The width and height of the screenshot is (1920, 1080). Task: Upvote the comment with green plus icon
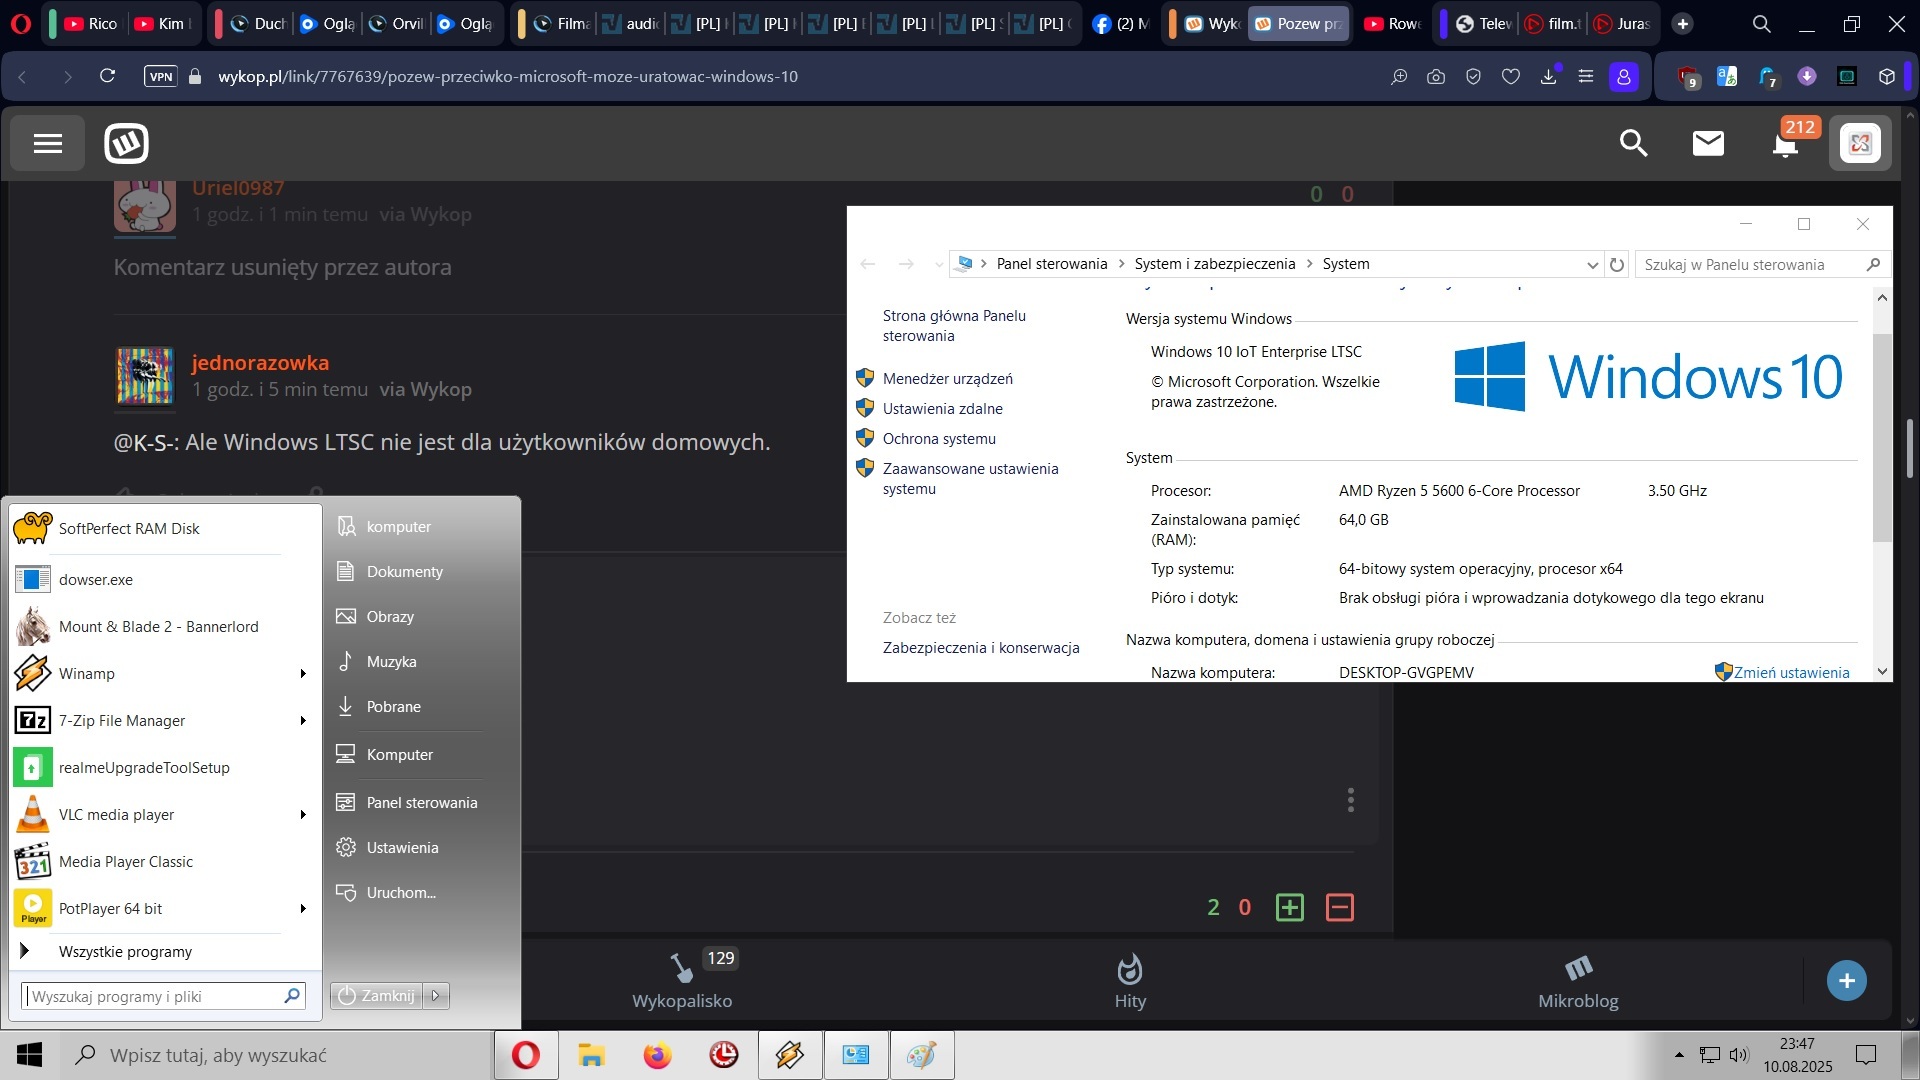(x=1290, y=907)
